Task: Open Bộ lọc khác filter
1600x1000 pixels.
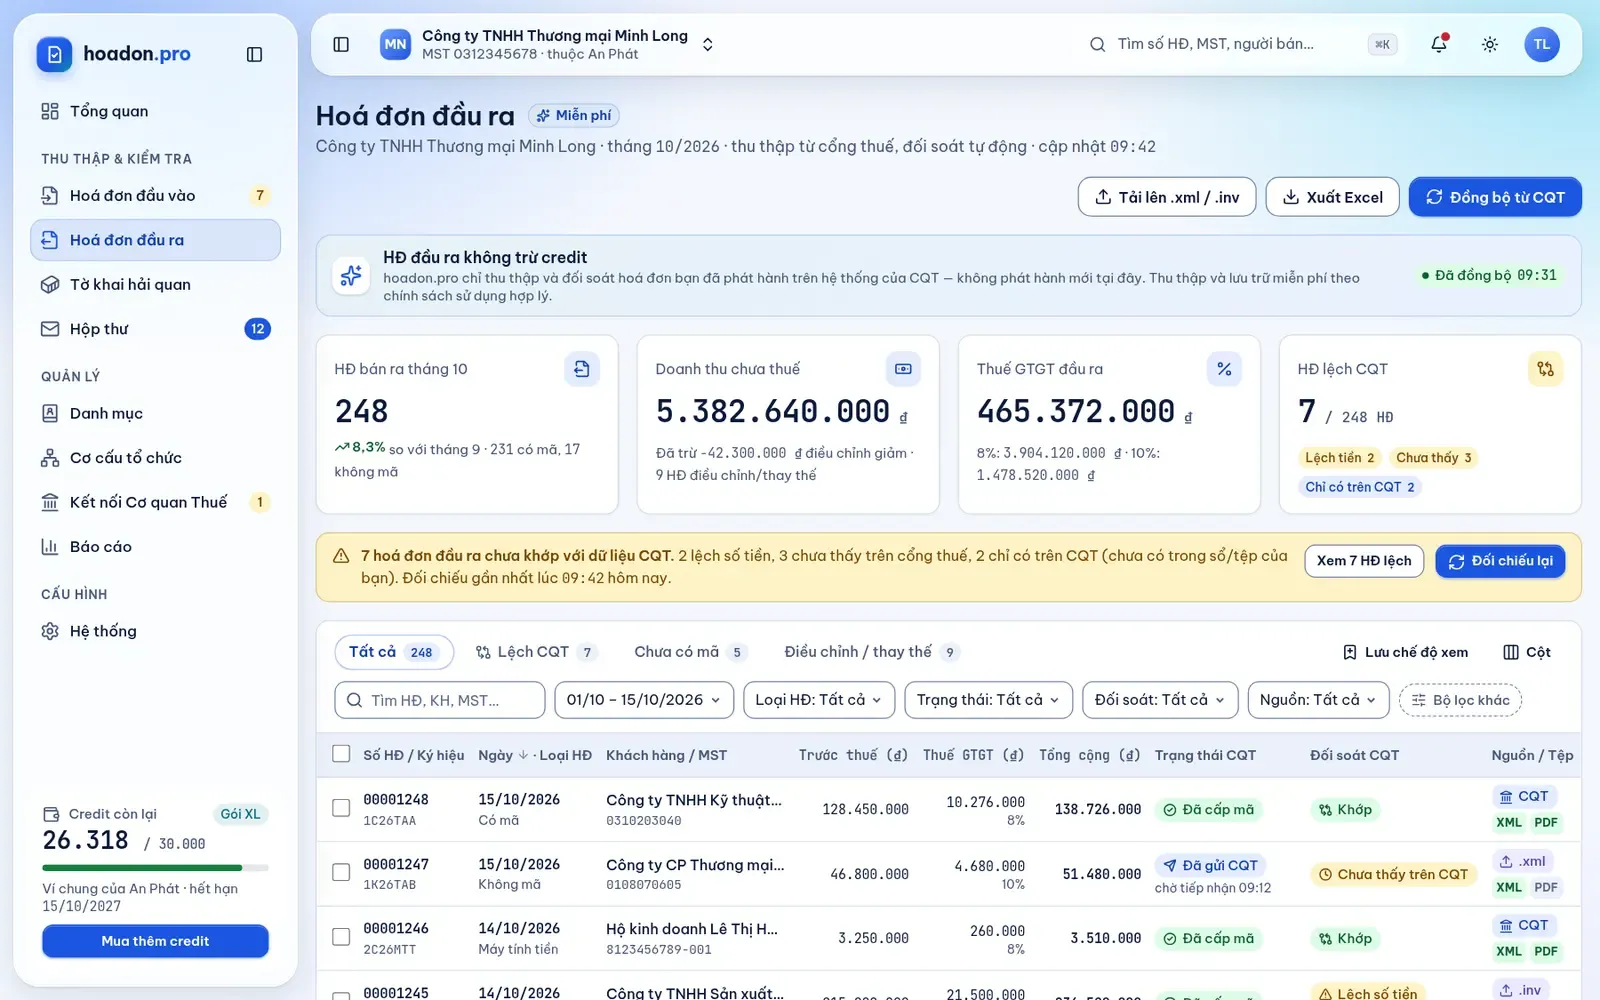Action: (1460, 700)
